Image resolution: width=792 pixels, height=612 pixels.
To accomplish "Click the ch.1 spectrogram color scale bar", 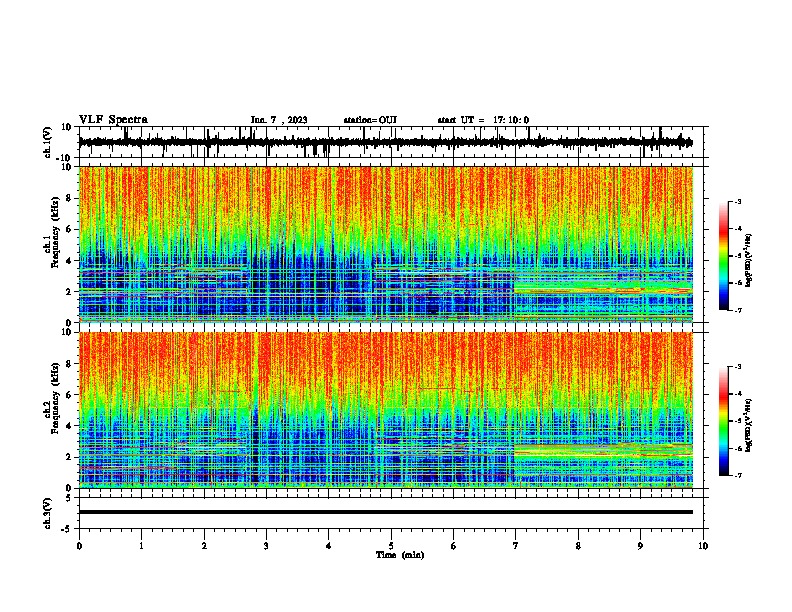I will click(x=723, y=256).
